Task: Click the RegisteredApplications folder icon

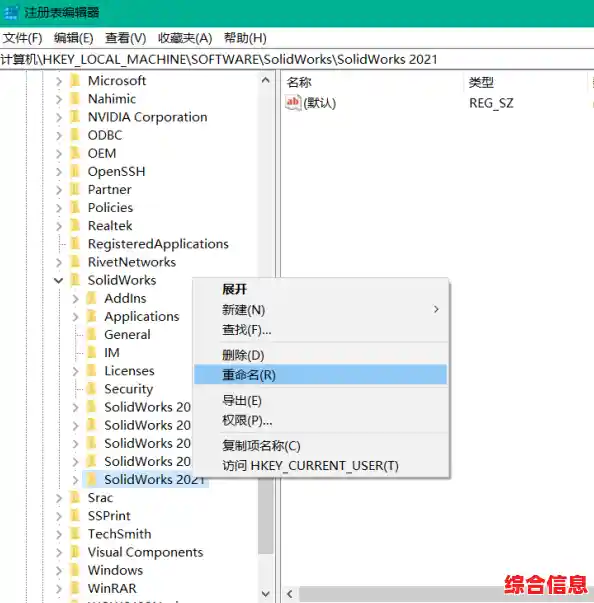Action: pyautogui.click(x=75, y=244)
